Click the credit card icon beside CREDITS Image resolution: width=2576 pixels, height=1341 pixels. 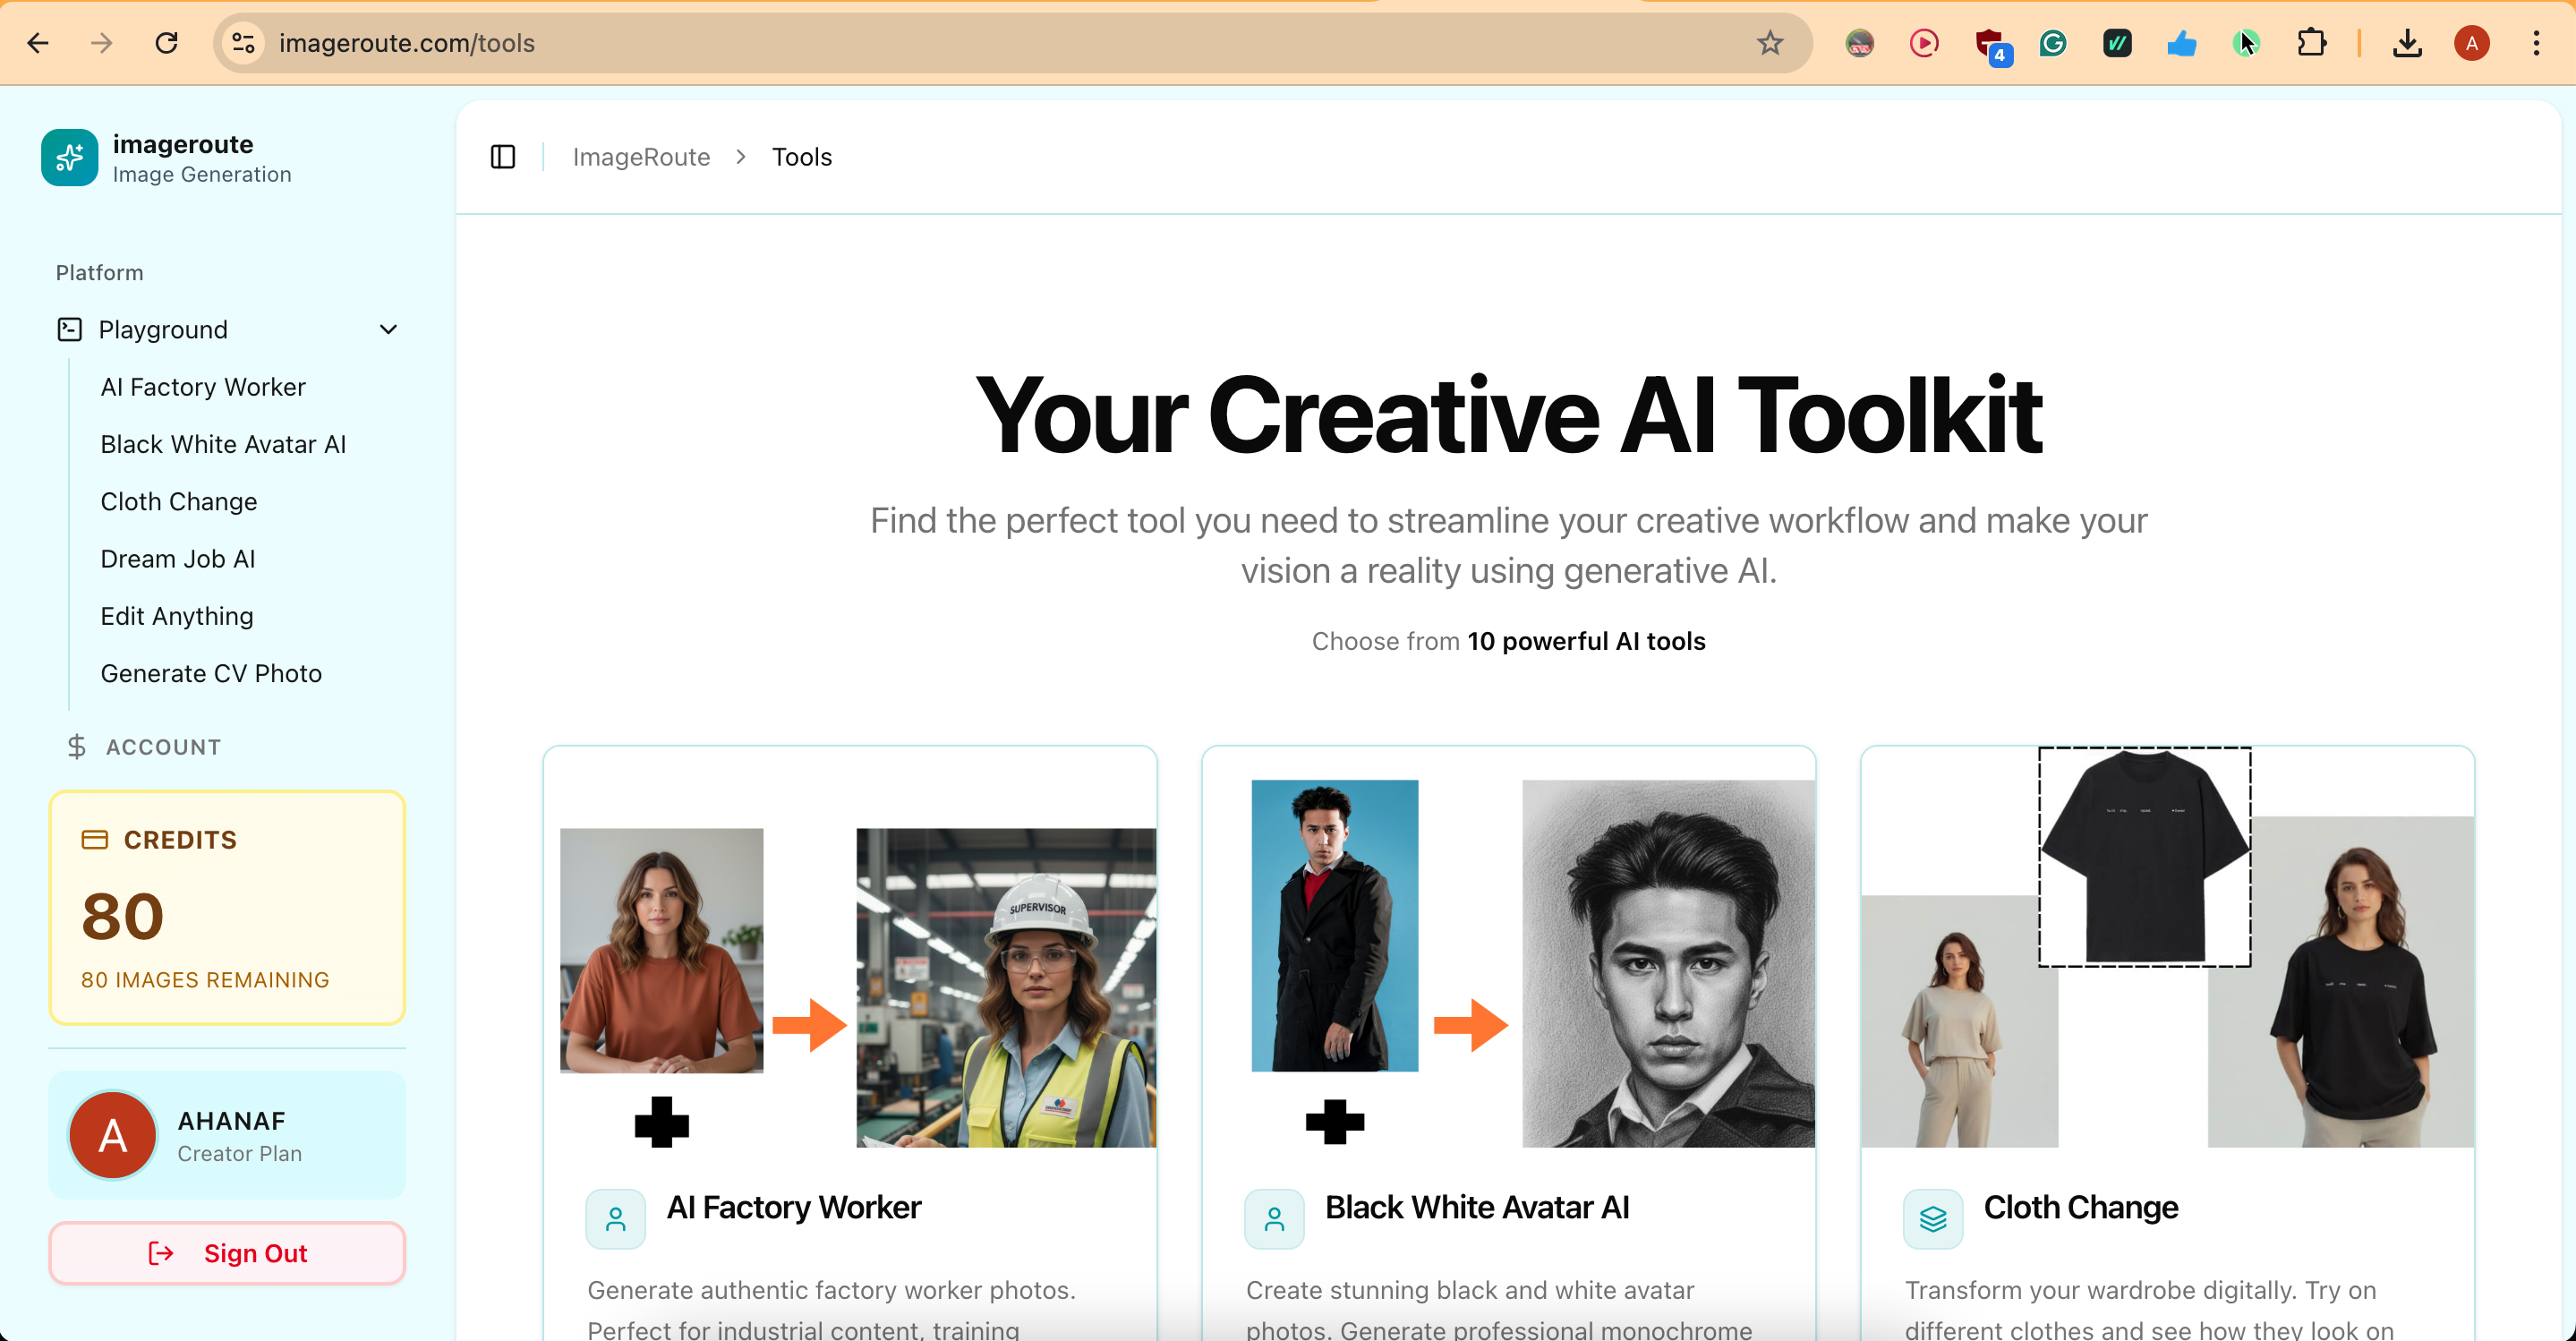tap(95, 839)
